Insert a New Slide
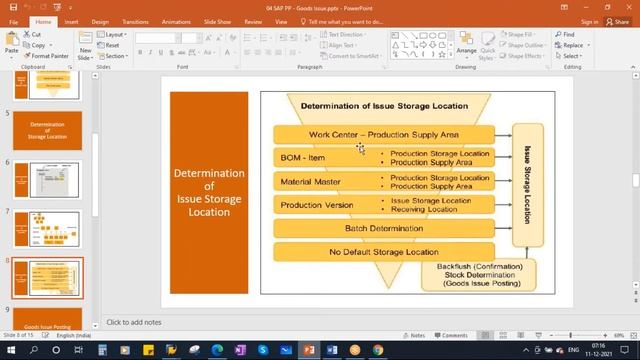The image size is (640, 360). 85,46
